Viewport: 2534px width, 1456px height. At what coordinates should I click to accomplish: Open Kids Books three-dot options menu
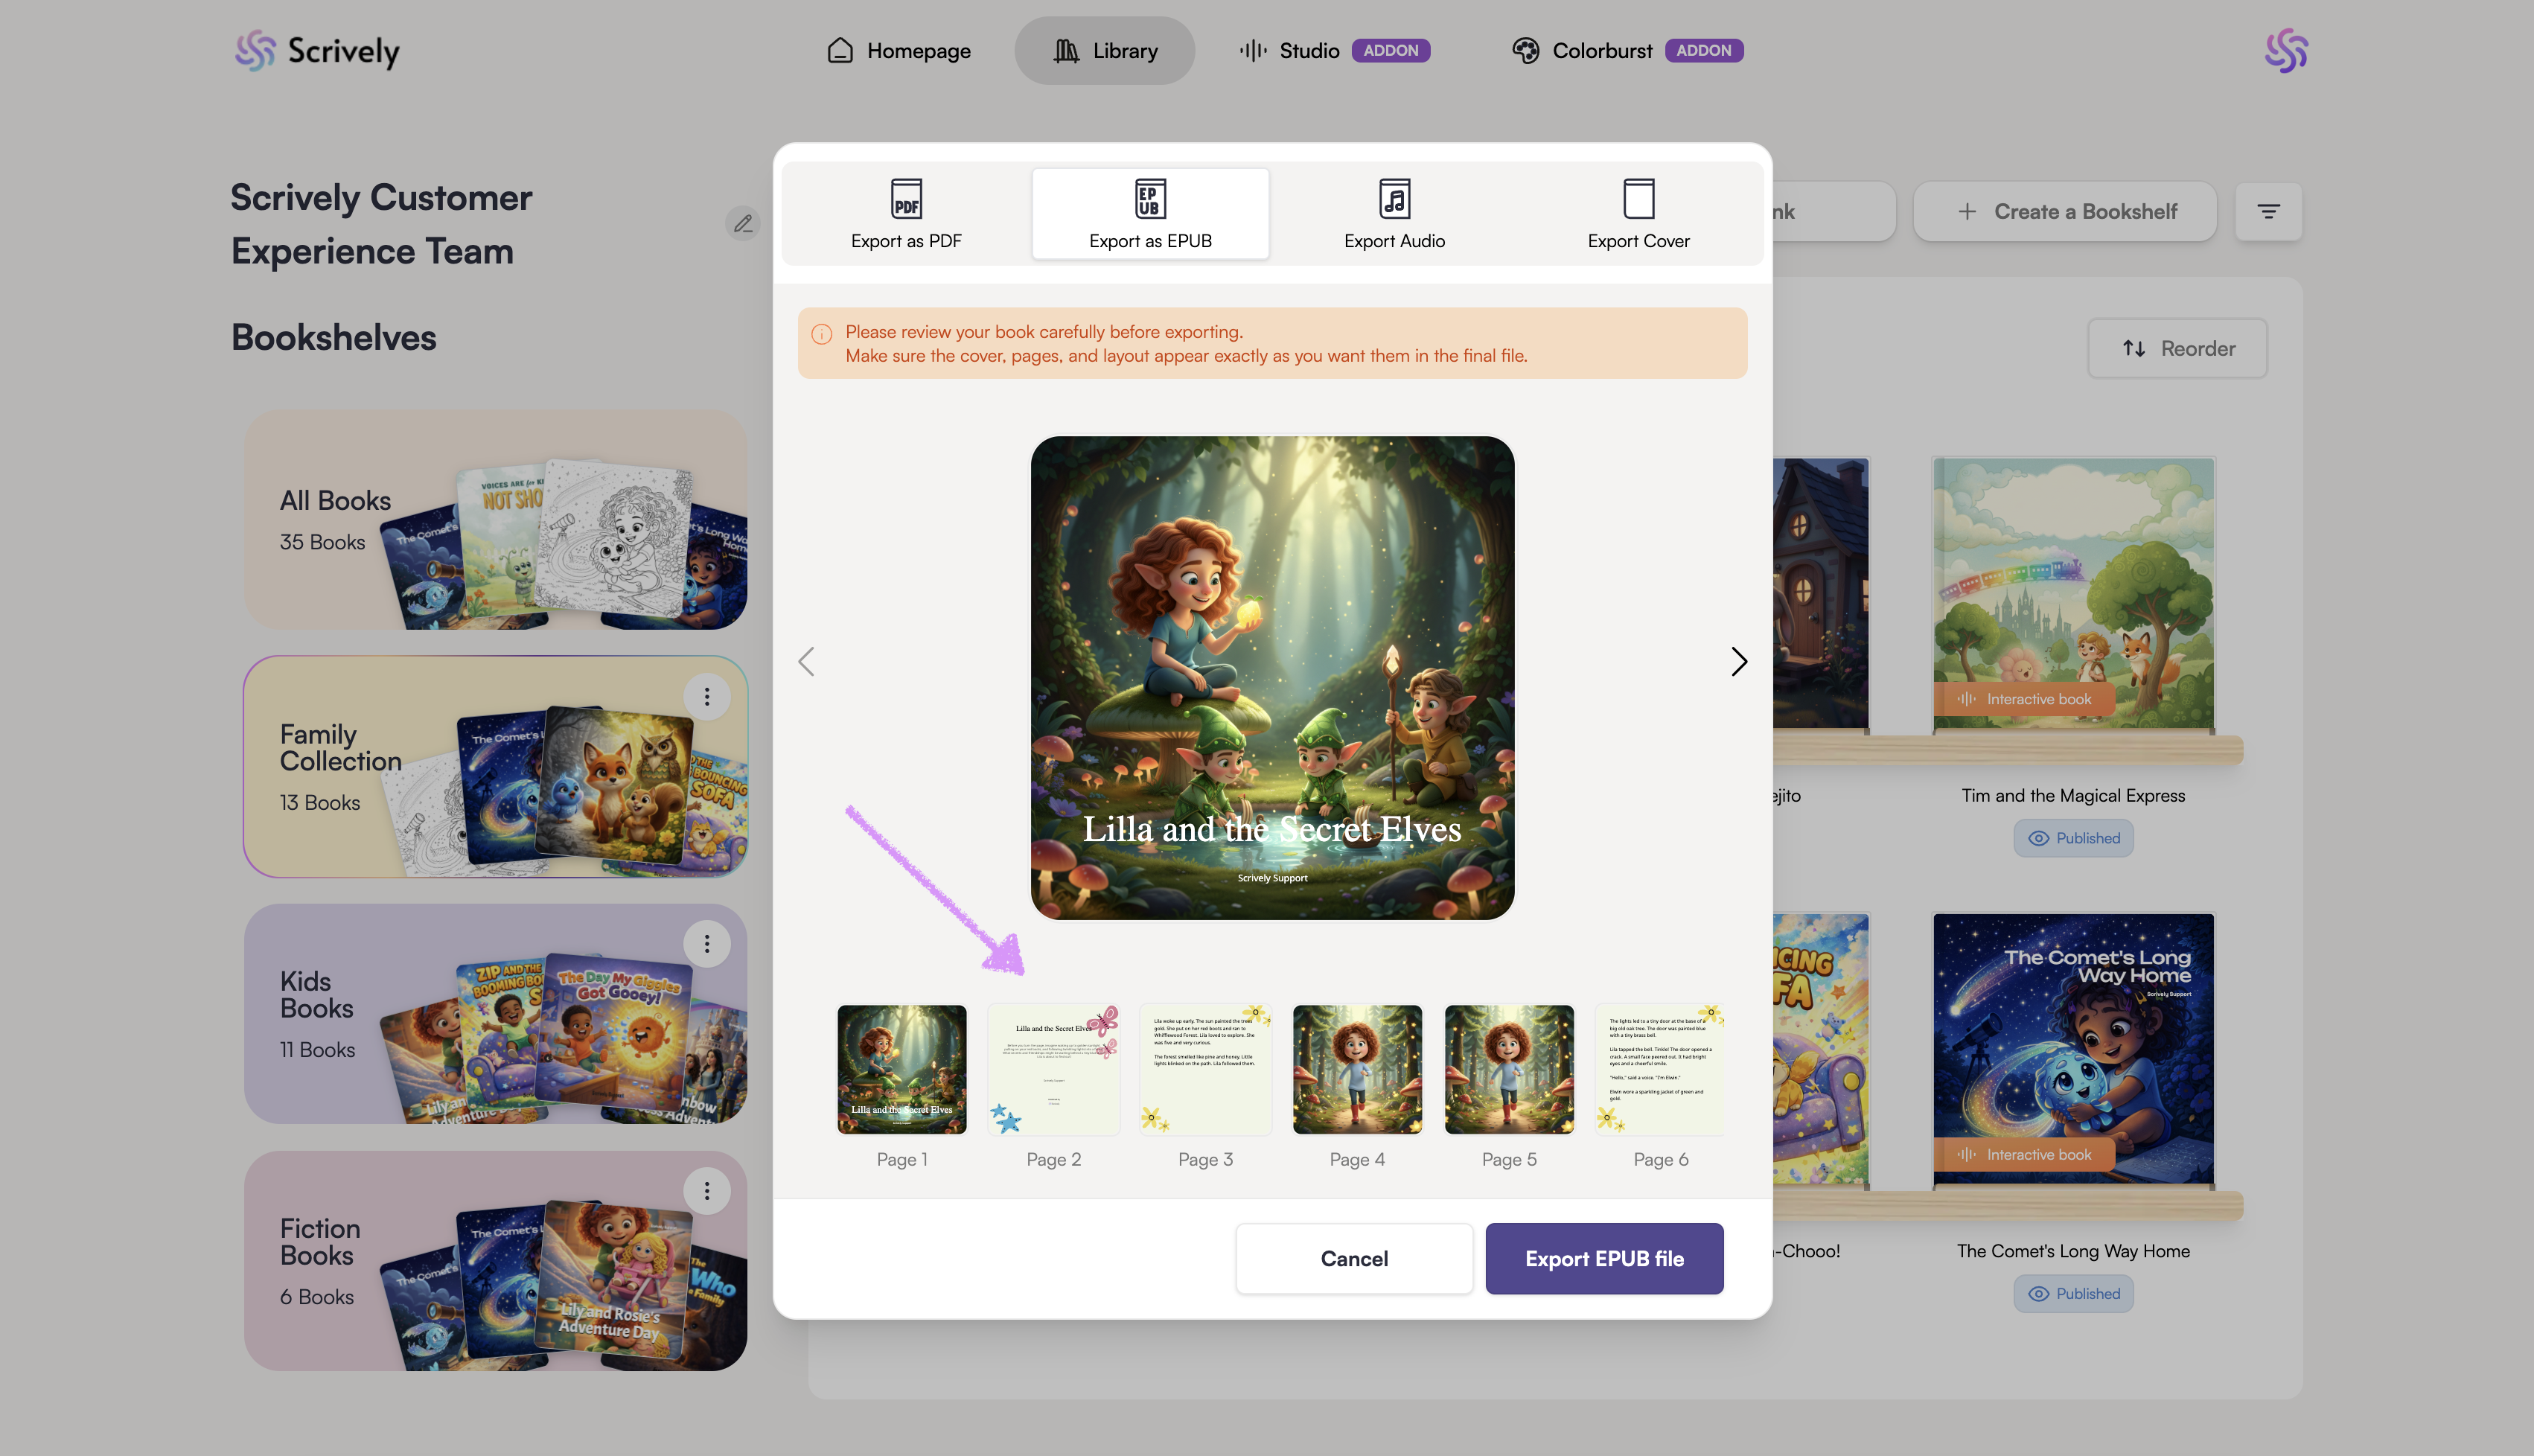tap(706, 944)
